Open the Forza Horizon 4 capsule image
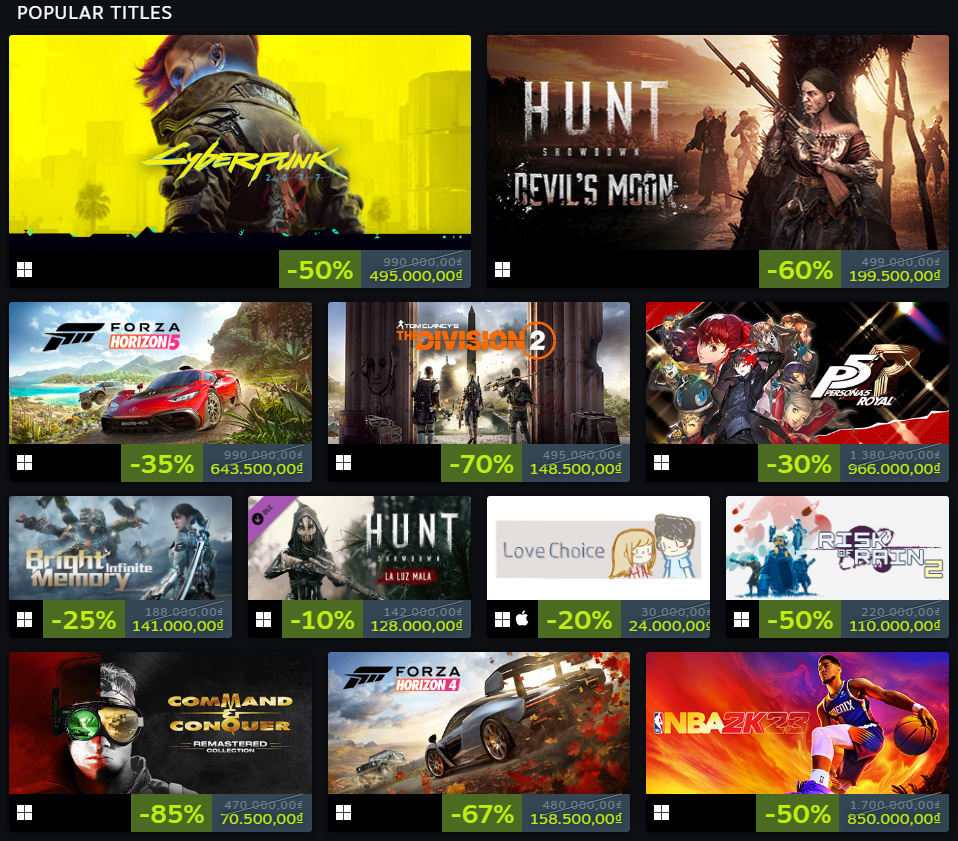Viewport: 958px width, 841px height. 478,723
